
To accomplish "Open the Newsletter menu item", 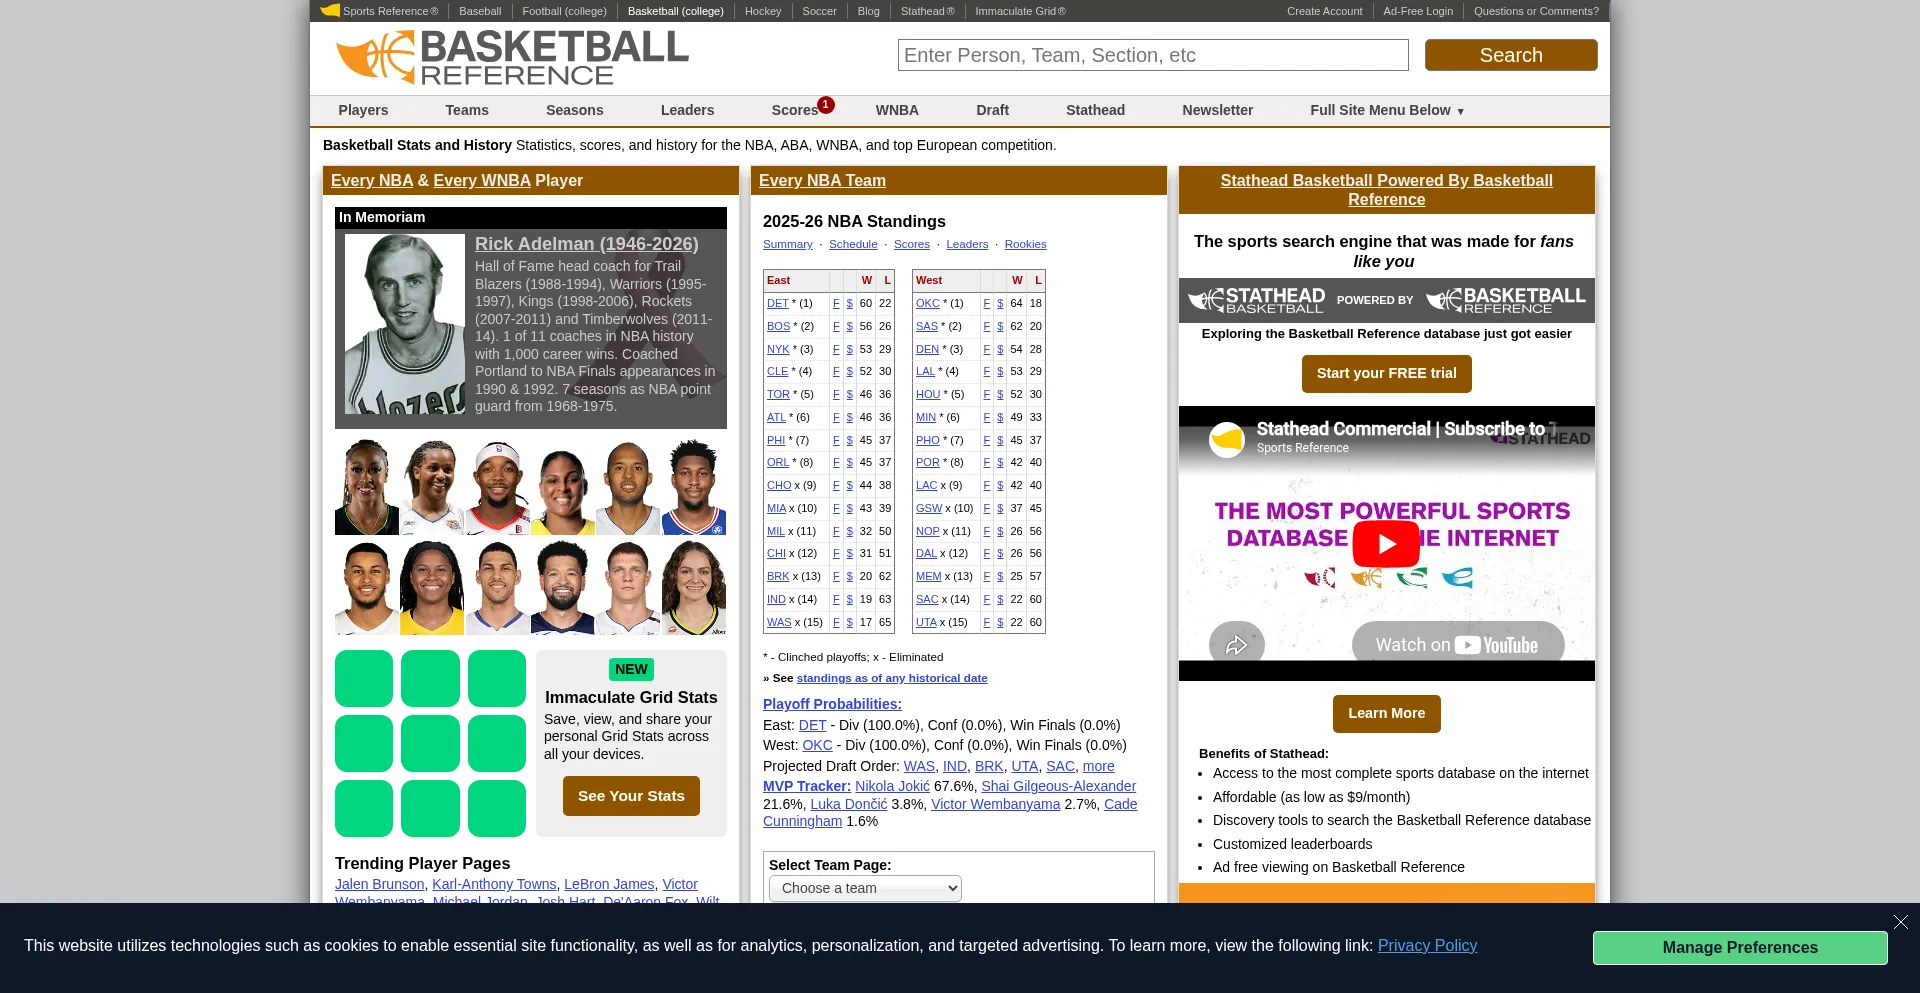I will [1217, 110].
